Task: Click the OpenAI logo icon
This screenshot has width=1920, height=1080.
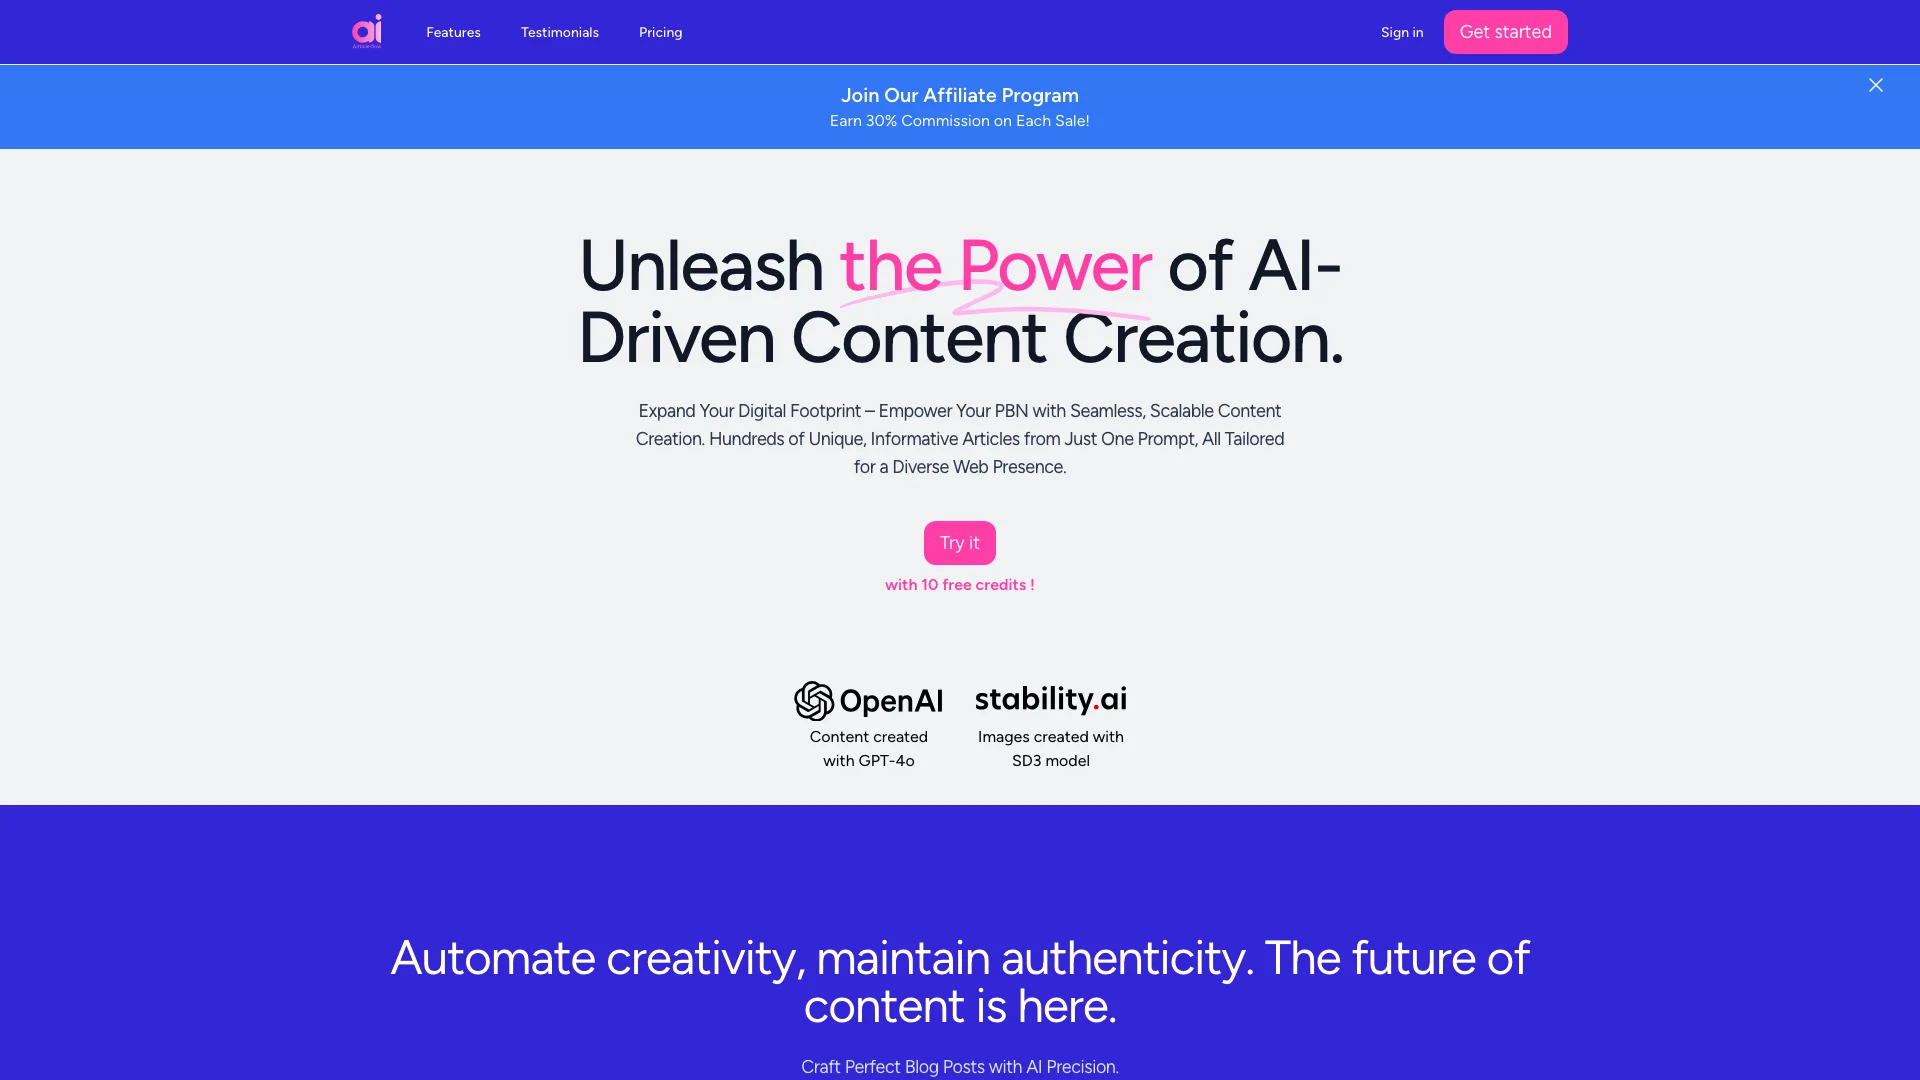Action: 815,700
